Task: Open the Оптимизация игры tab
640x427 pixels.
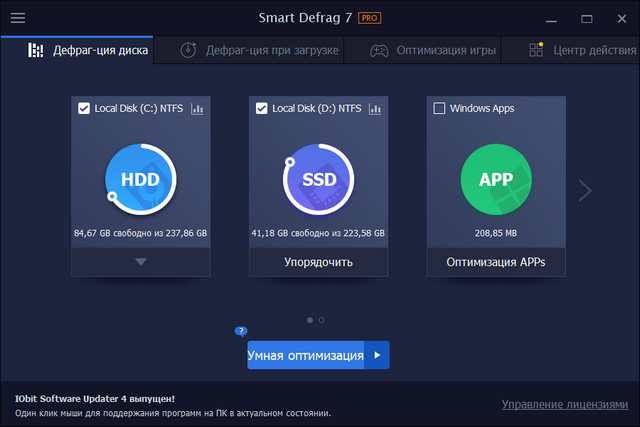Action: click(434, 50)
